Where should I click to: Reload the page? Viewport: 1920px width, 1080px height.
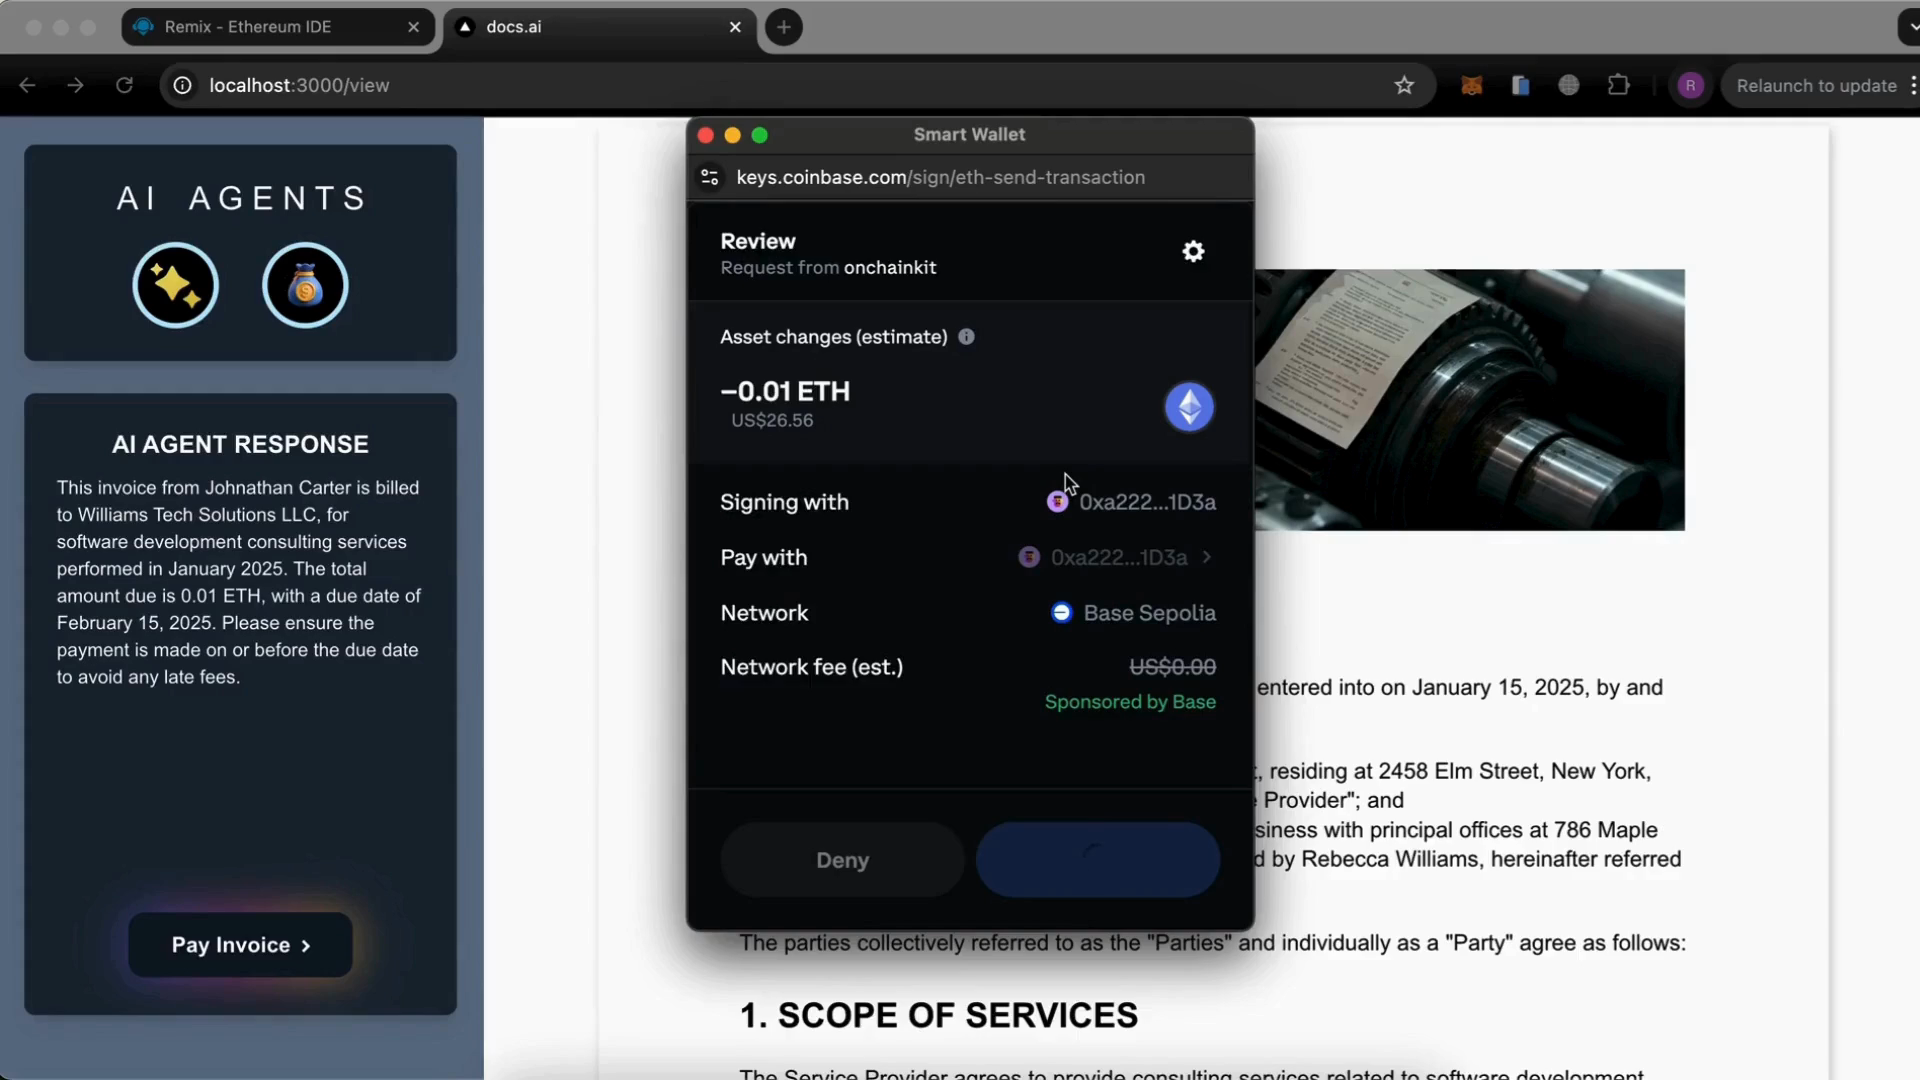(x=124, y=86)
